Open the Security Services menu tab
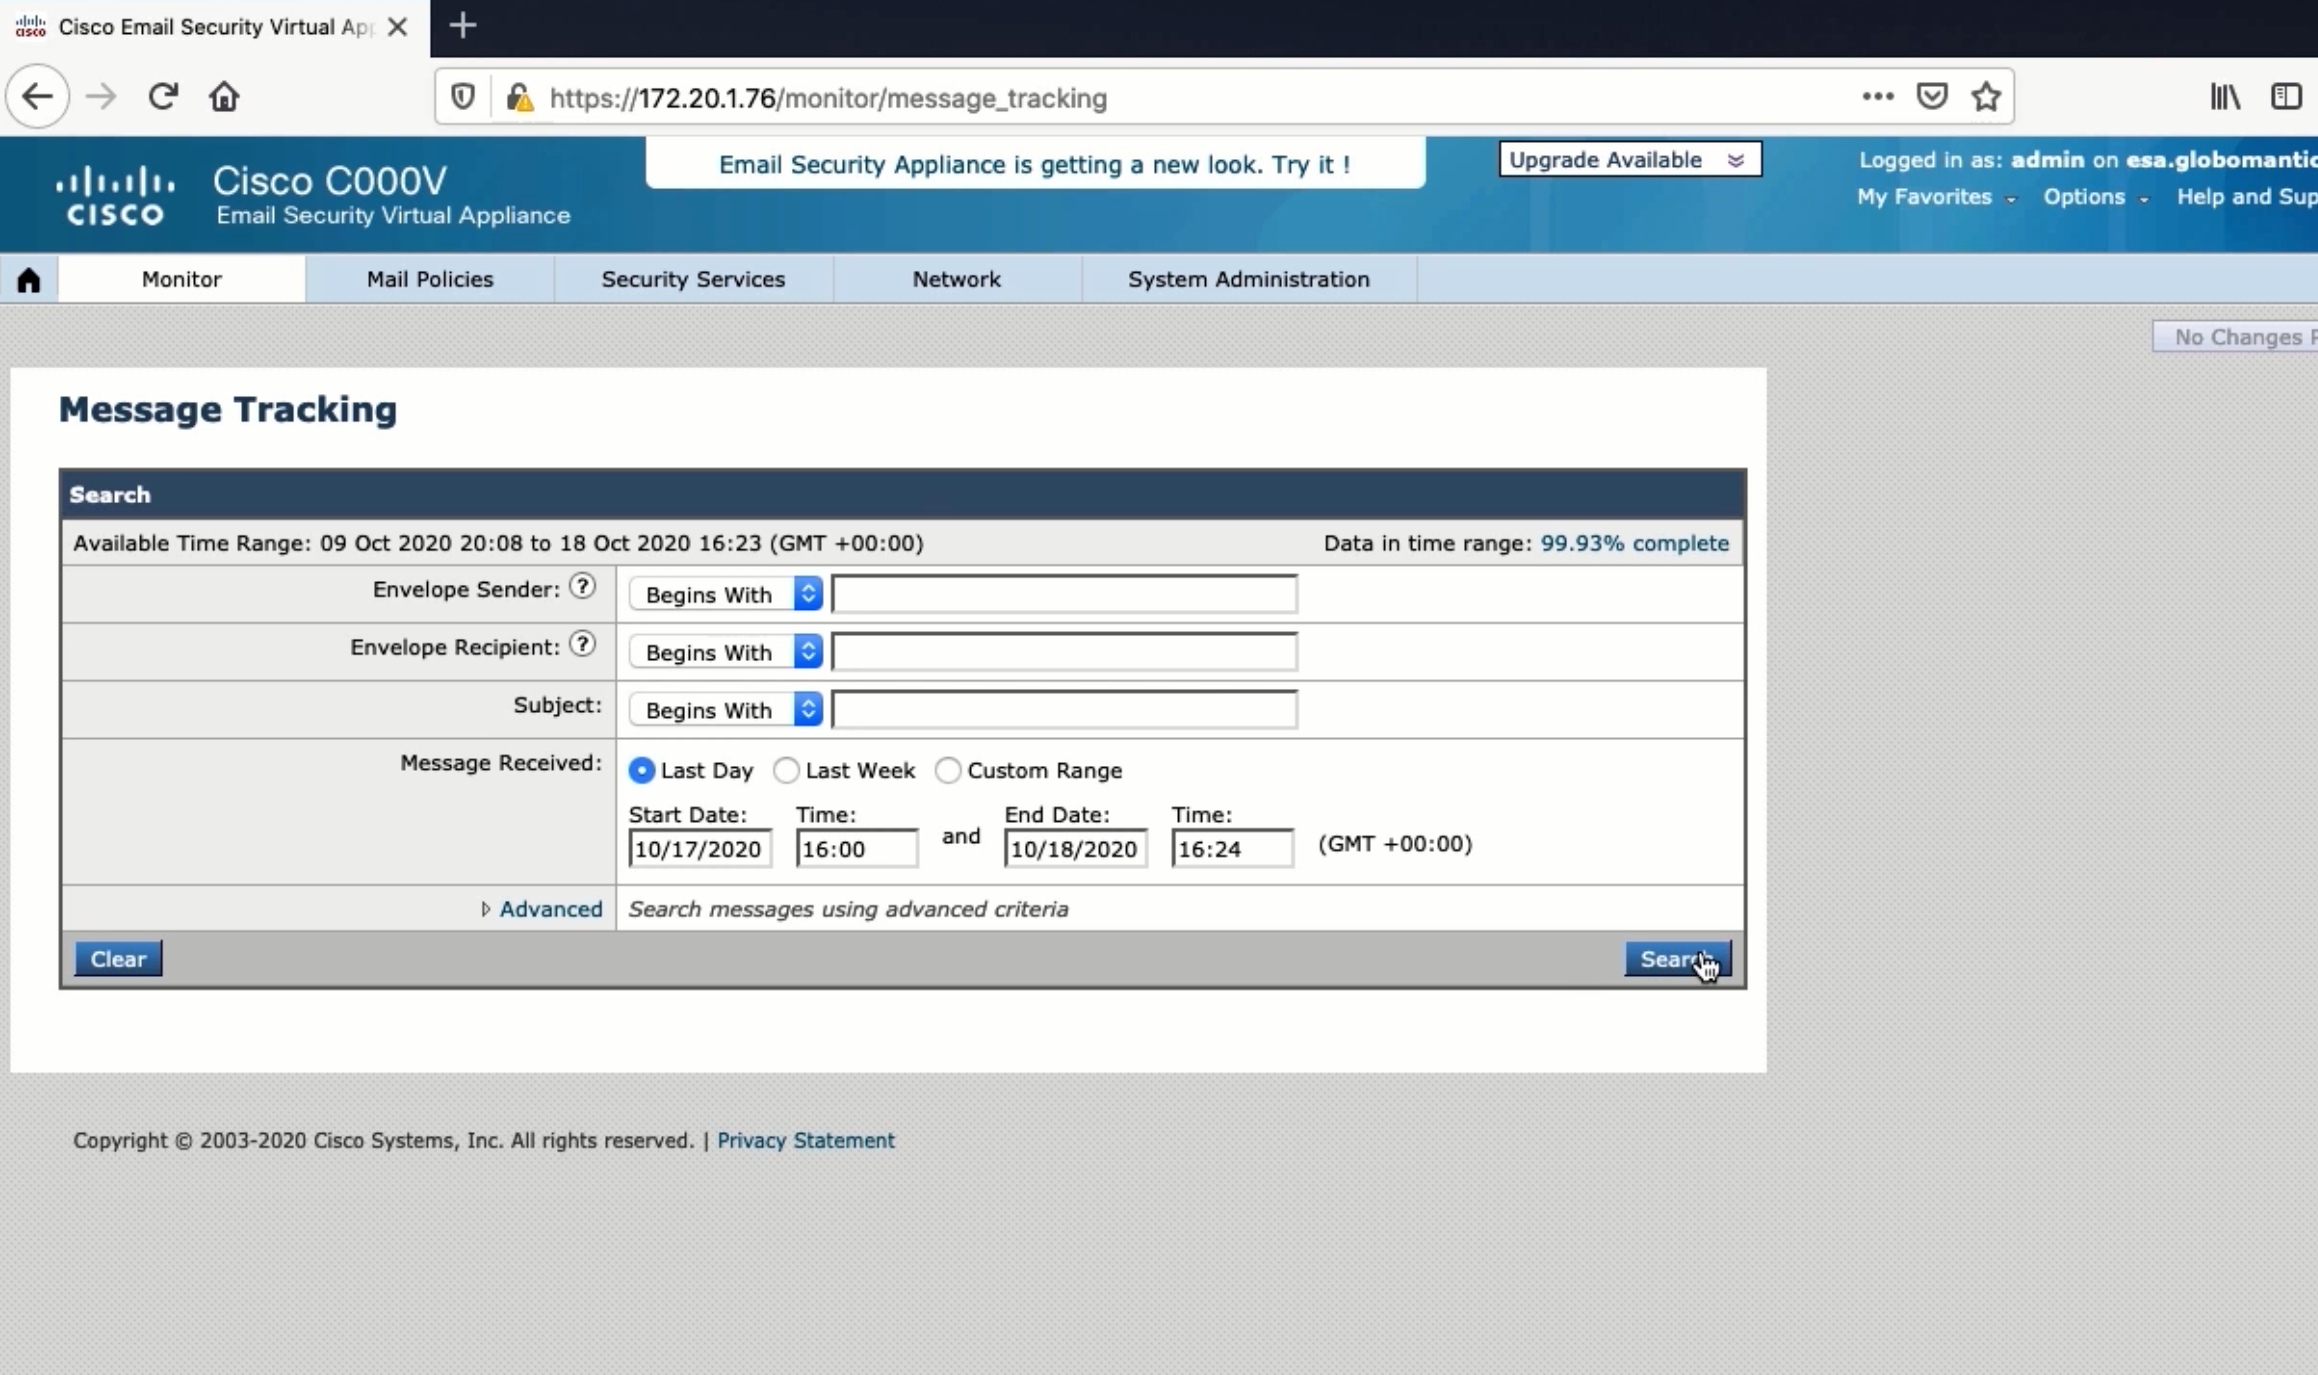 pos(693,279)
